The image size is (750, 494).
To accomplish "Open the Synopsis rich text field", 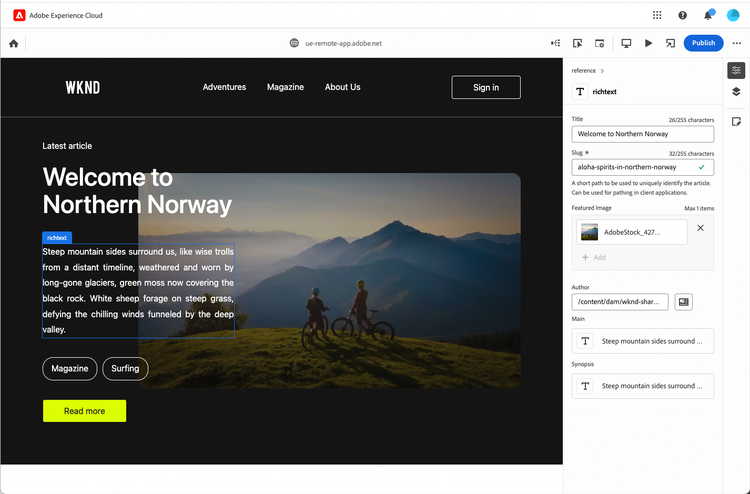I will (x=642, y=386).
